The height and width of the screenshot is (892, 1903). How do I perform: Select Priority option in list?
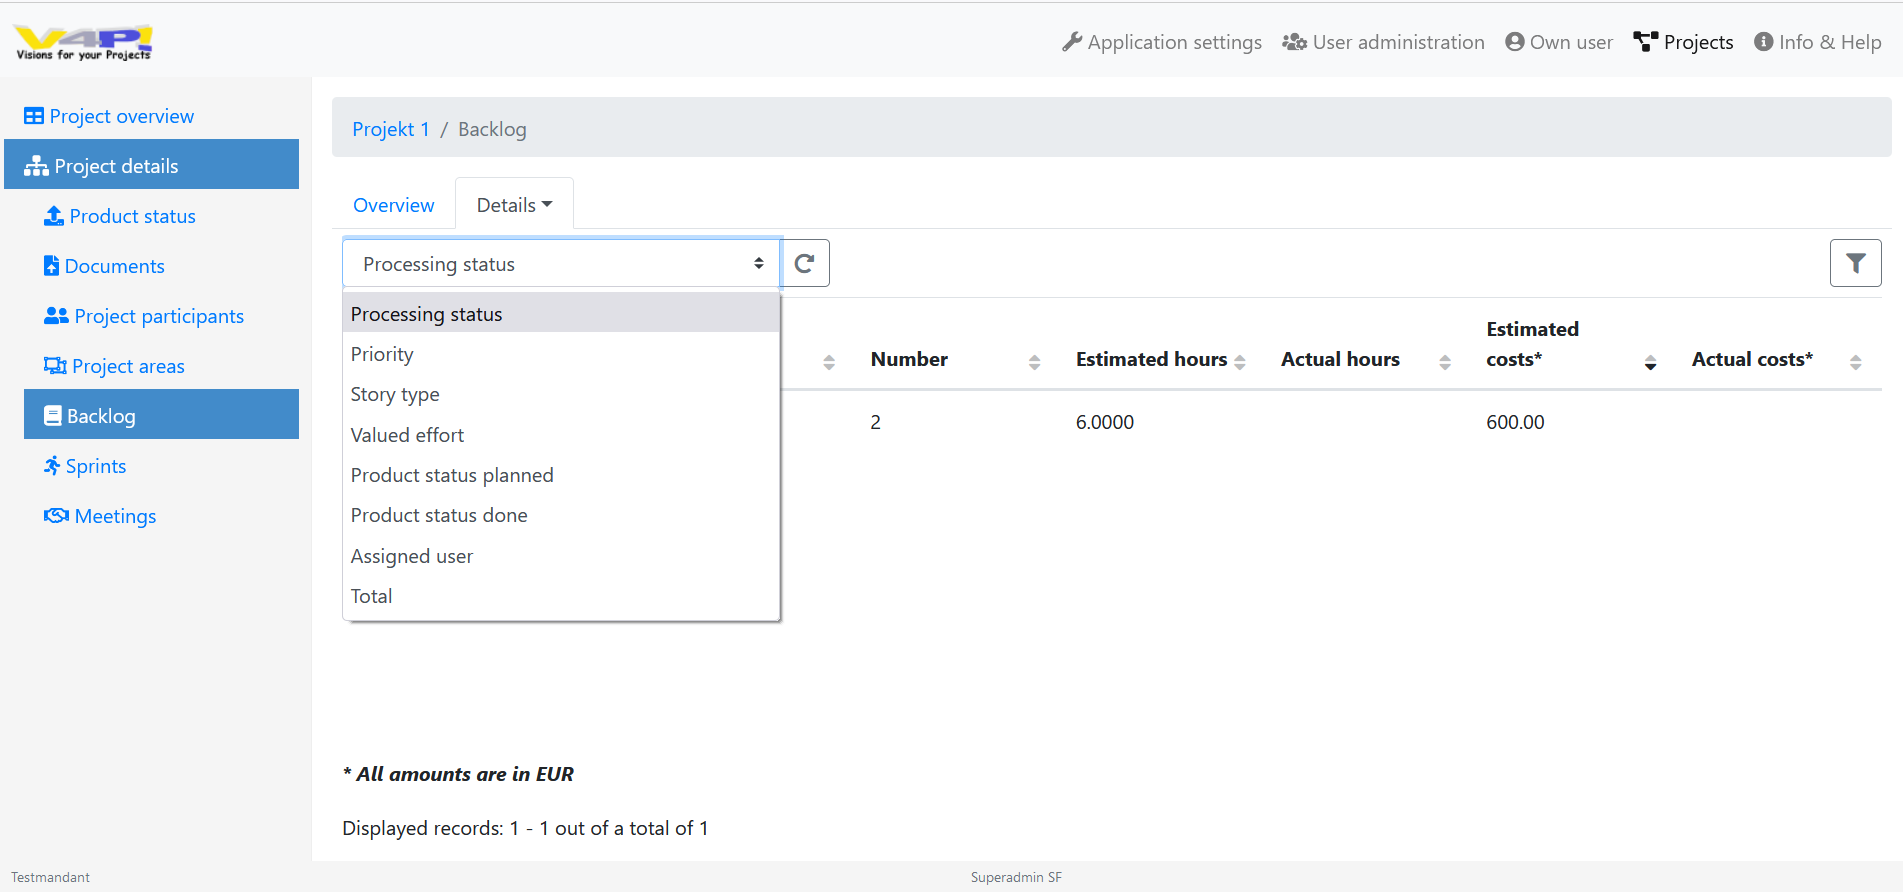coord(561,354)
